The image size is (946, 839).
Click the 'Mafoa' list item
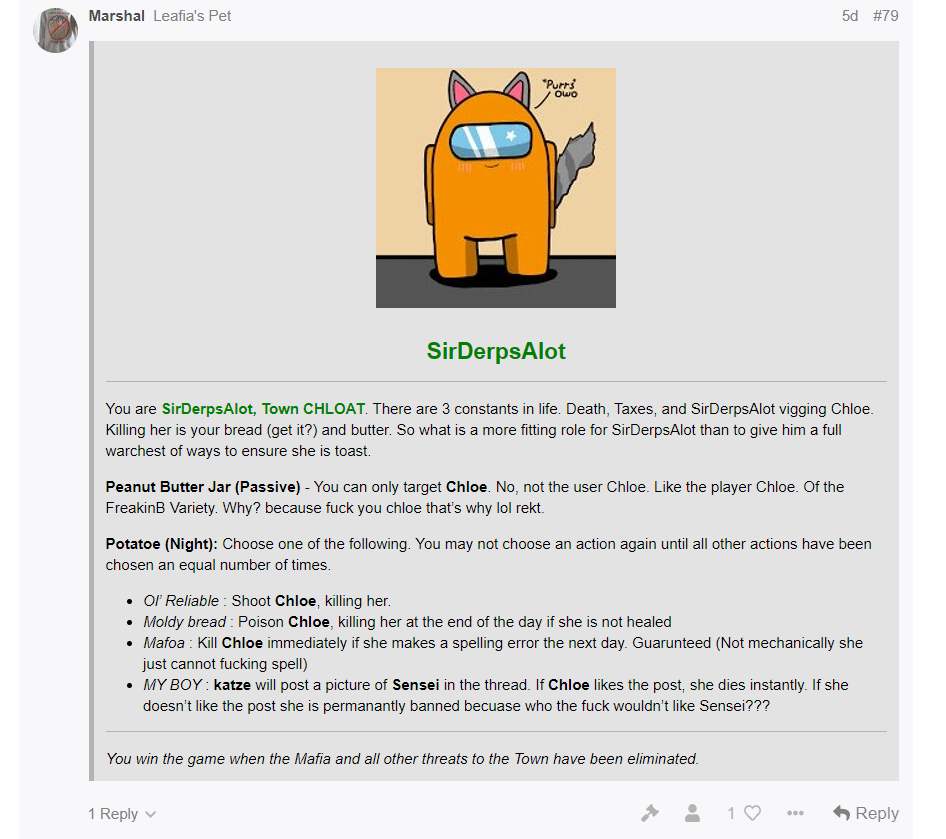point(503,653)
